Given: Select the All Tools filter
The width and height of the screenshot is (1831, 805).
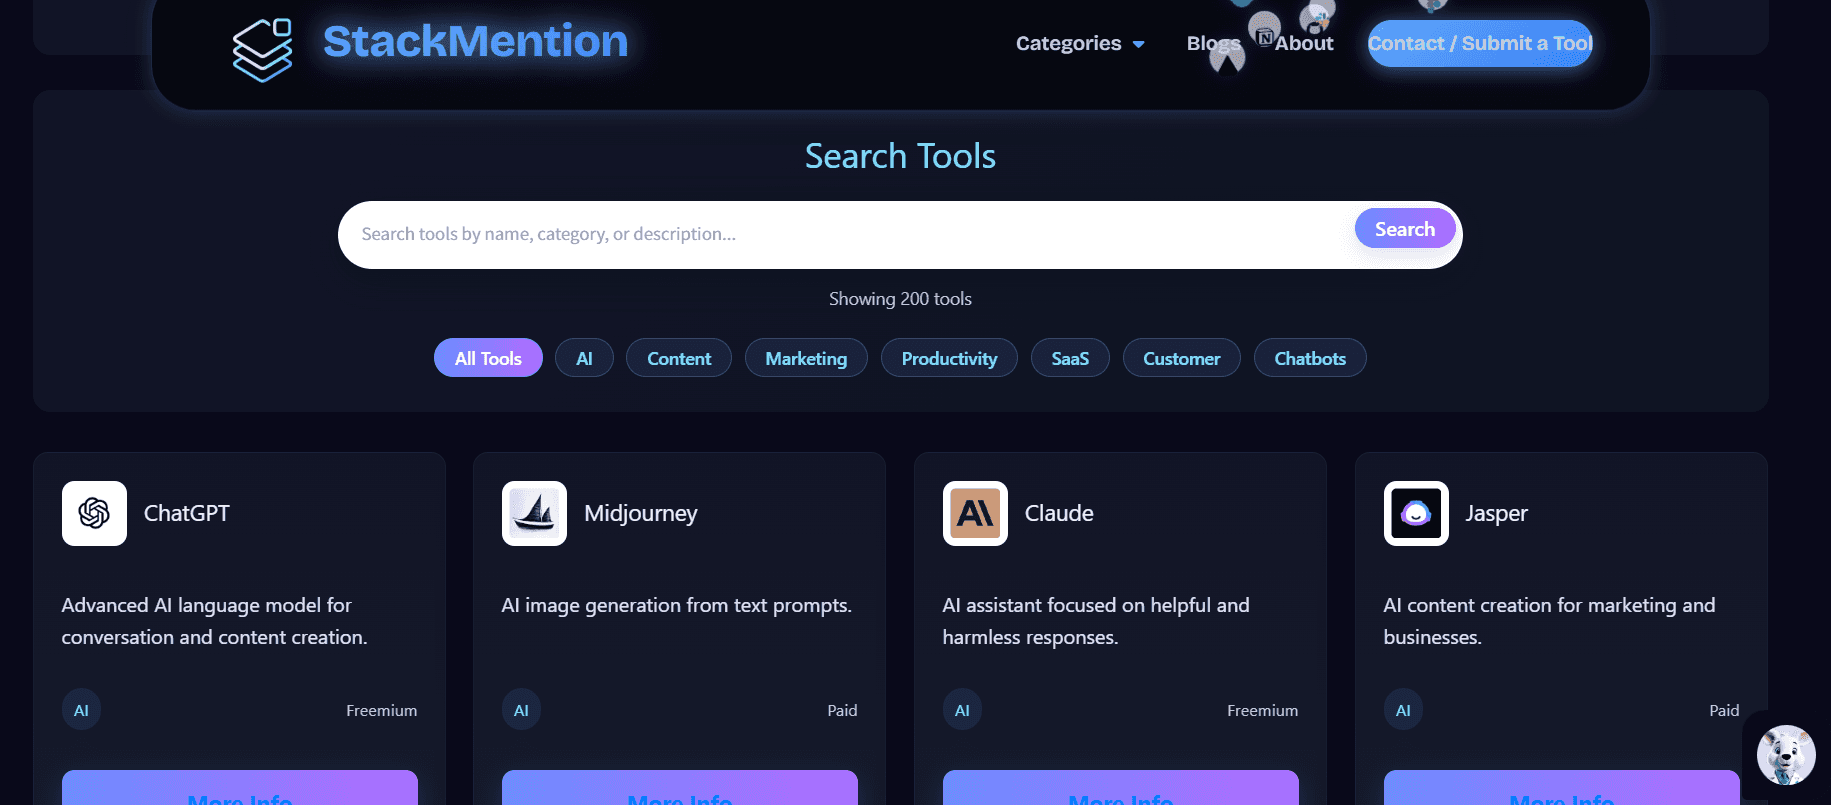Looking at the screenshot, I should 488,358.
